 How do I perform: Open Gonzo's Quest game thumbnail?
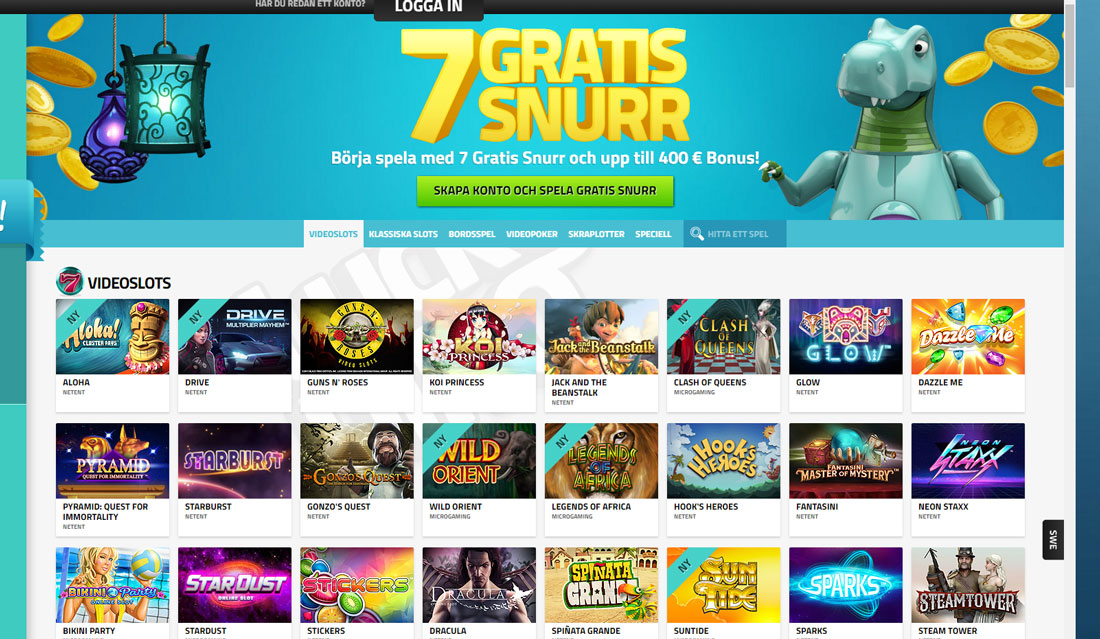pyautogui.click(x=356, y=461)
